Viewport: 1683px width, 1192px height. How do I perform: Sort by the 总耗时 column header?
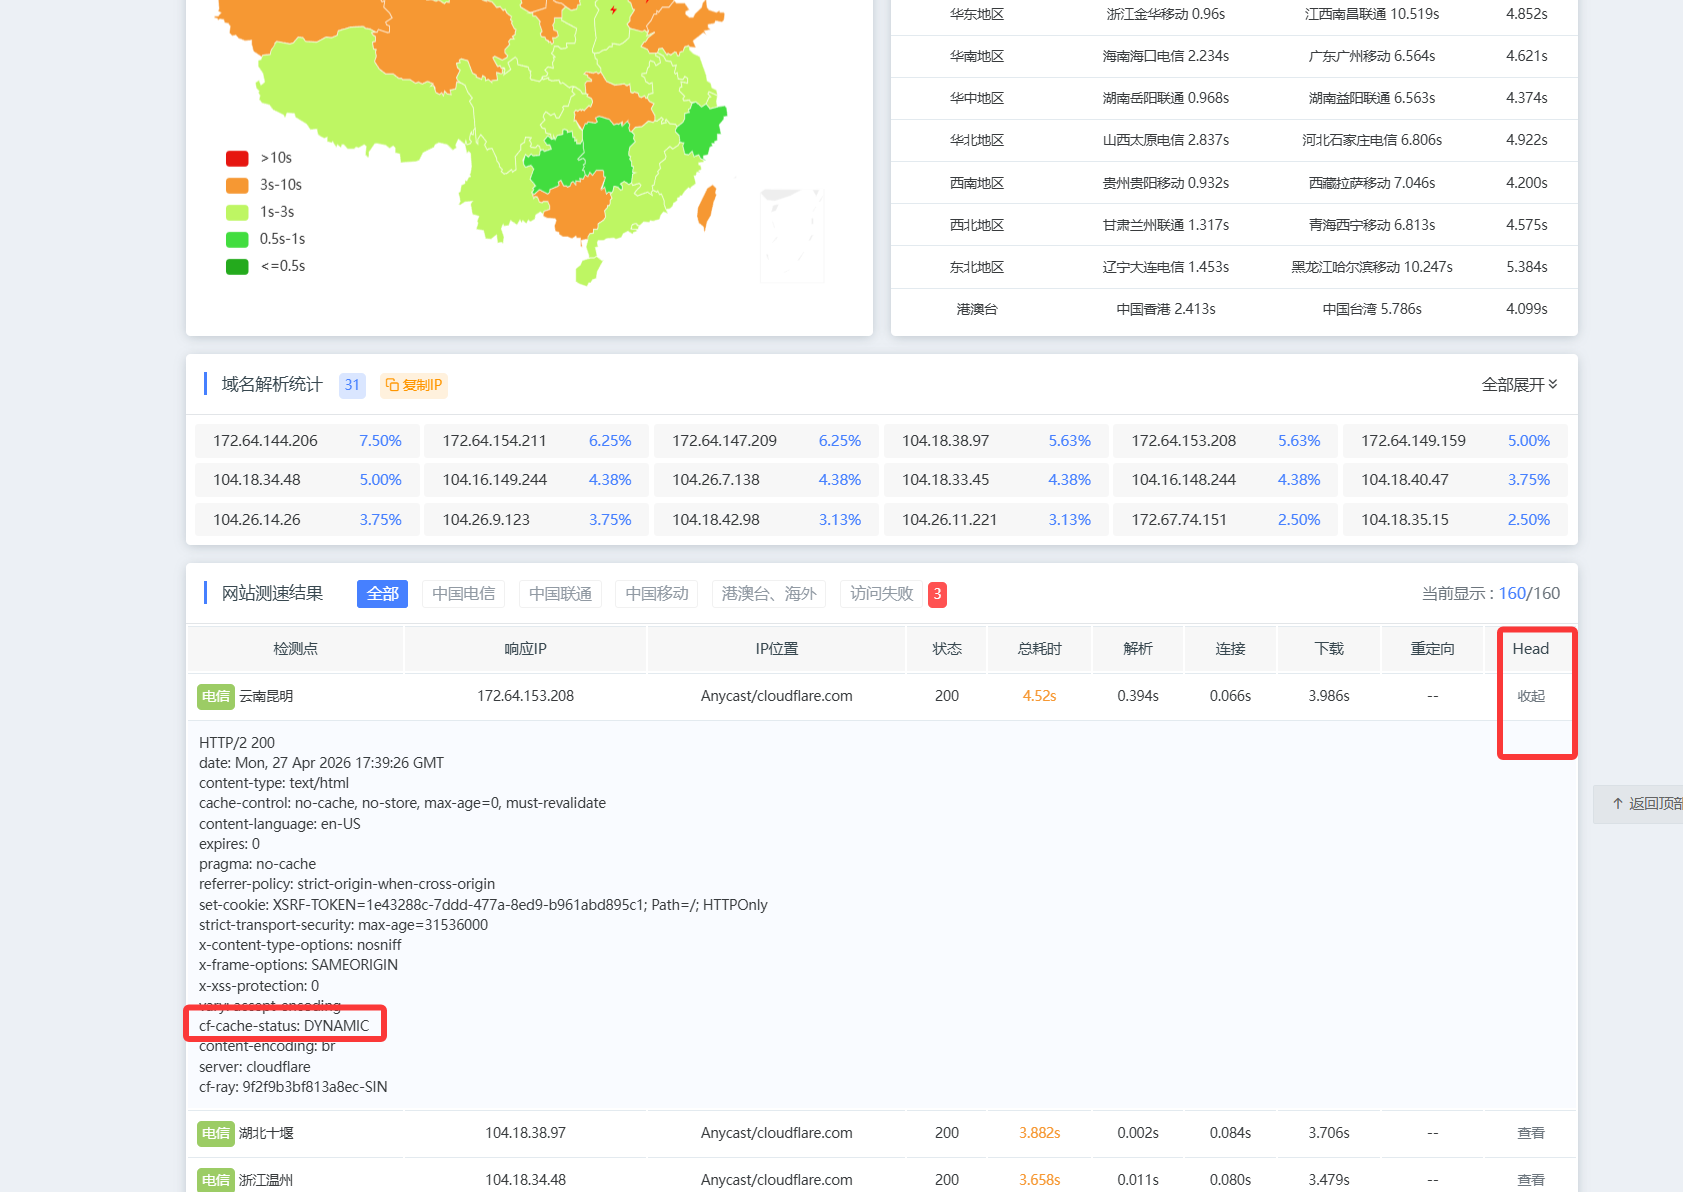coord(1039,649)
